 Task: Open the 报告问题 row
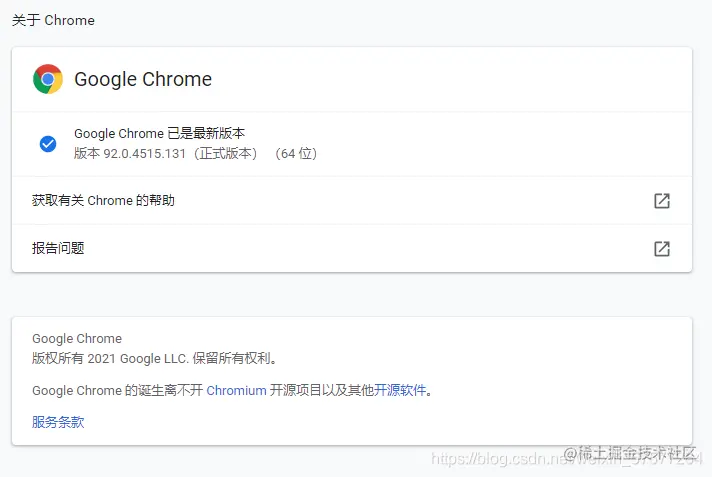352,248
